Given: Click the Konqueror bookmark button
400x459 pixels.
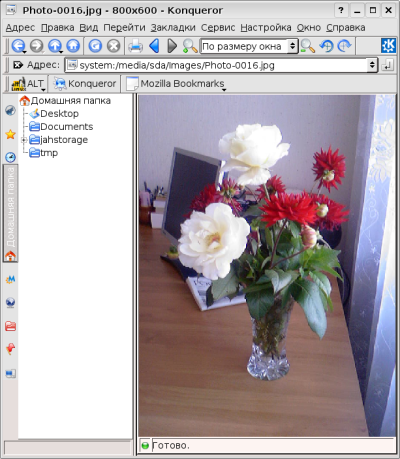Looking at the screenshot, I should (x=85, y=84).
